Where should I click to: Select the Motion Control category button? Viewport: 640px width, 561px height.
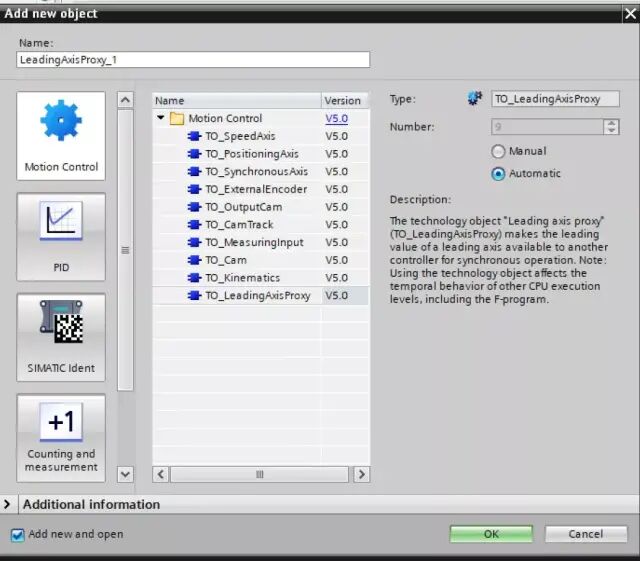click(61, 136)
